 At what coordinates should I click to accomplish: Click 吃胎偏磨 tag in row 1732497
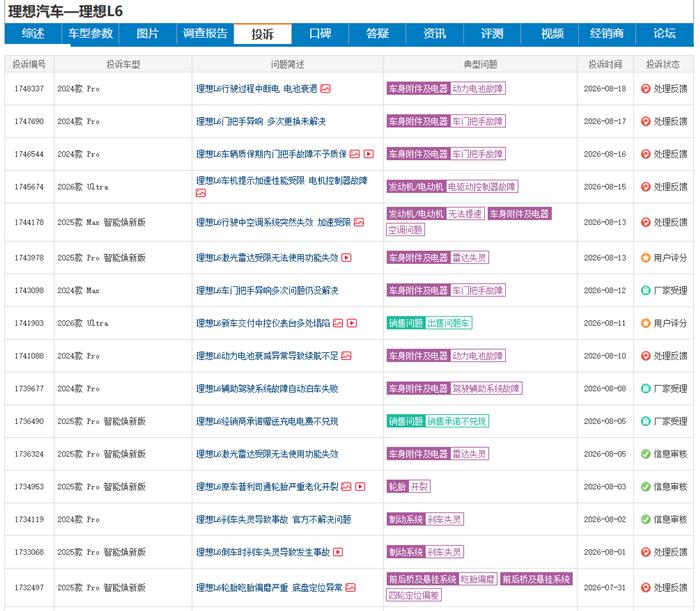click(478, 579)
